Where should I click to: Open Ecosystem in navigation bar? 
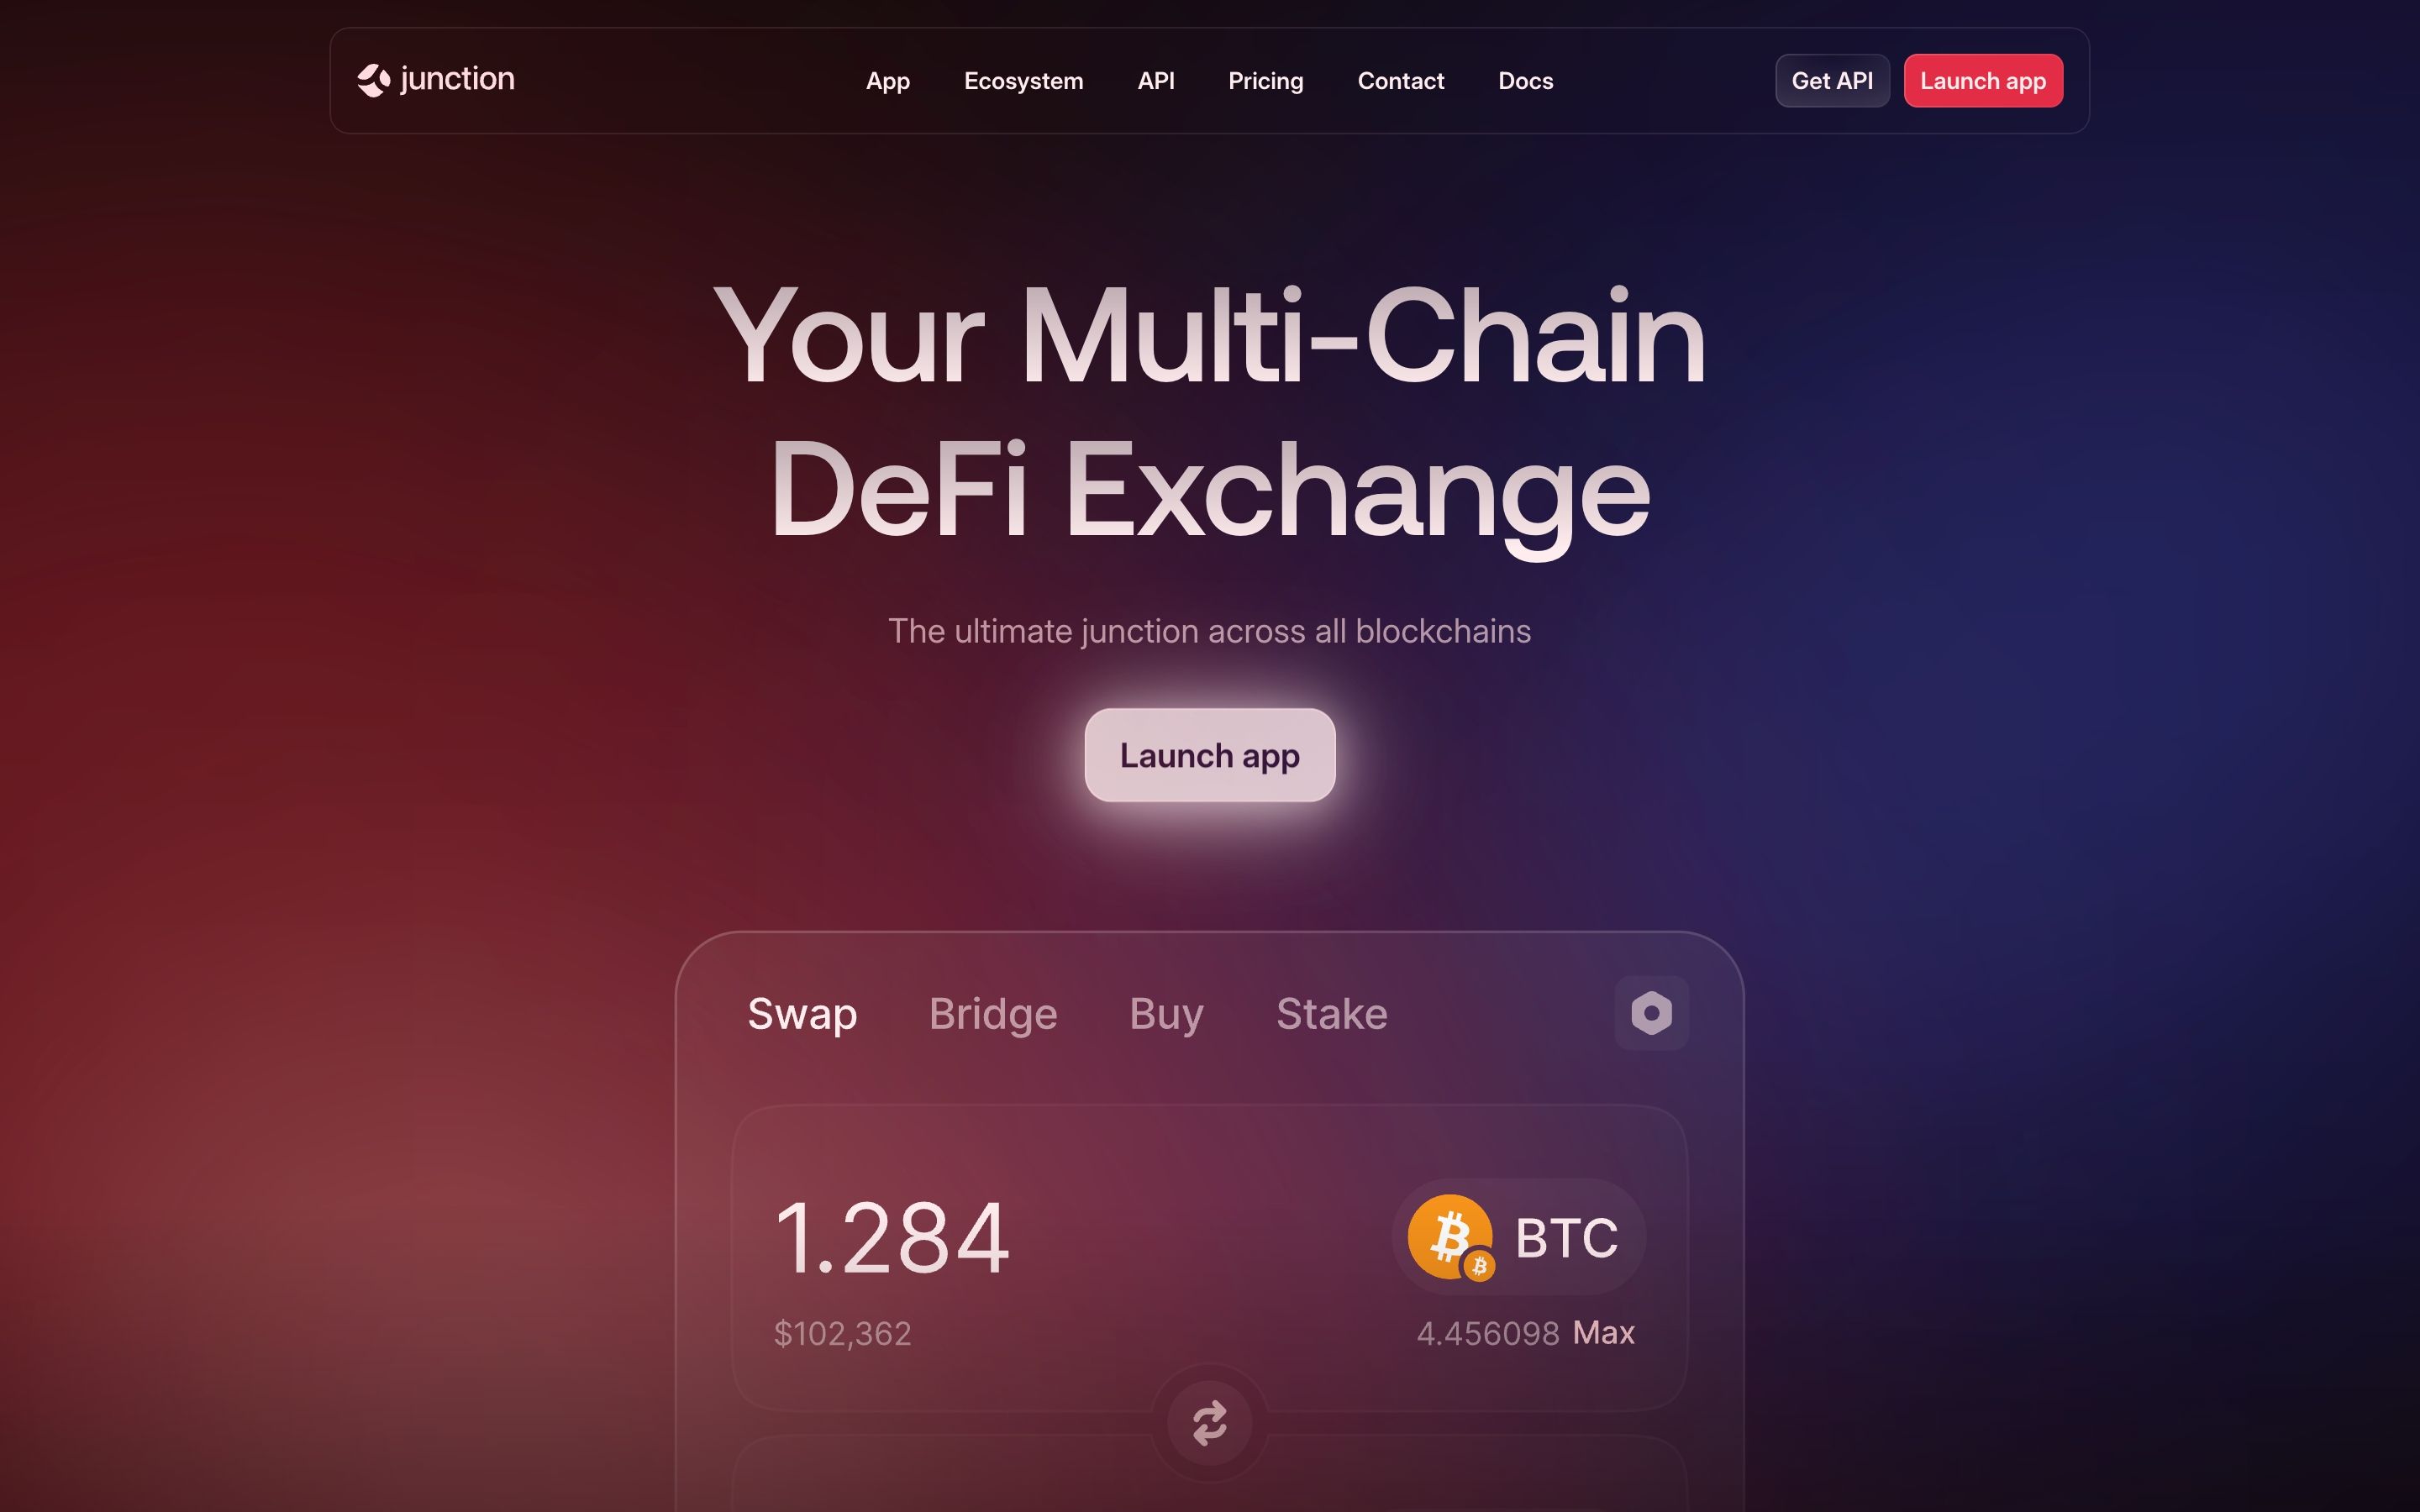(x=1023, y=81)
